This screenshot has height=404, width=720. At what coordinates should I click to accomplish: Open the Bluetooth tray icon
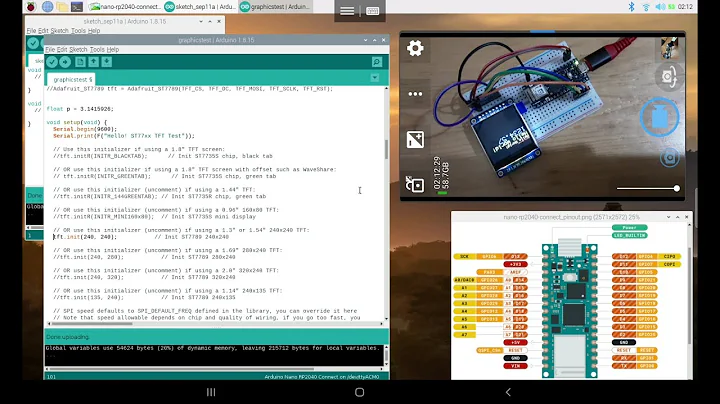[x=631, y=6]
